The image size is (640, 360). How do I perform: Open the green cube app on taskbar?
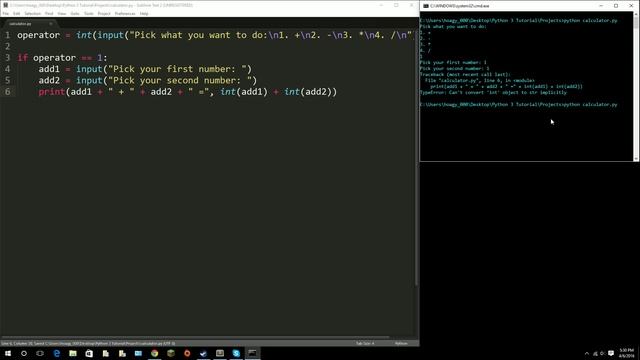tap(171, 353)
